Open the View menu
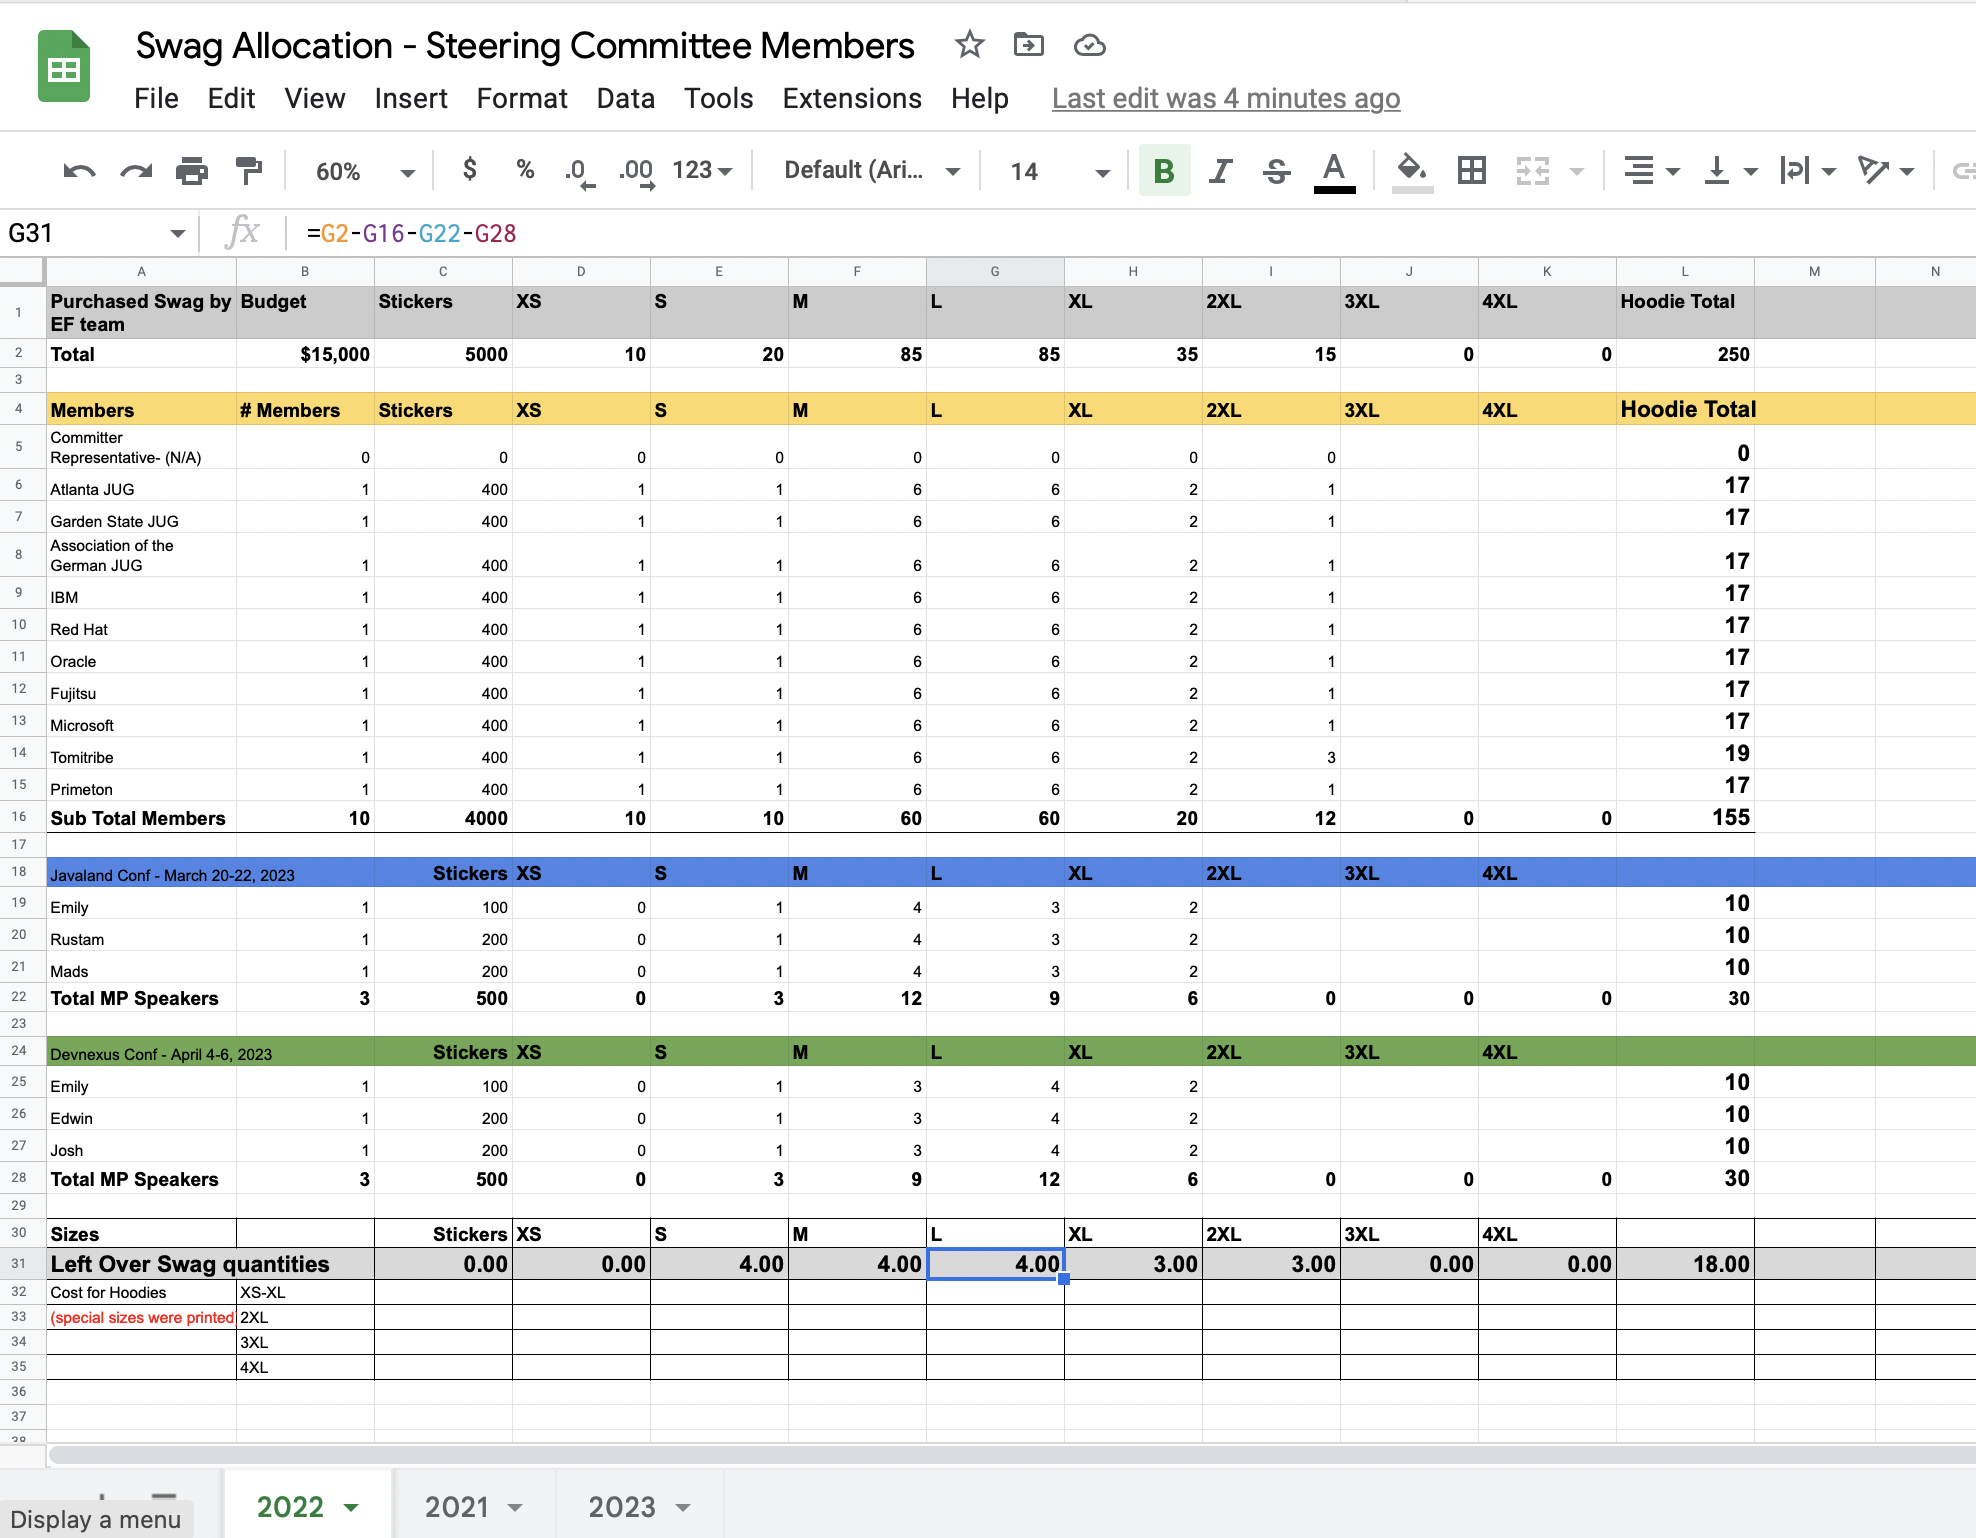 tap(314, 98)
